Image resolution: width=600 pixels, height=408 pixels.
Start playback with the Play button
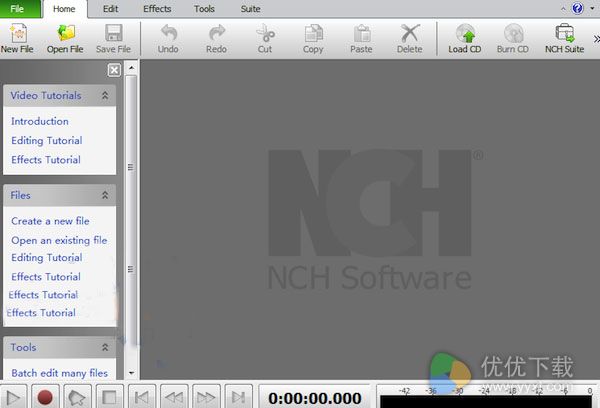13,397
